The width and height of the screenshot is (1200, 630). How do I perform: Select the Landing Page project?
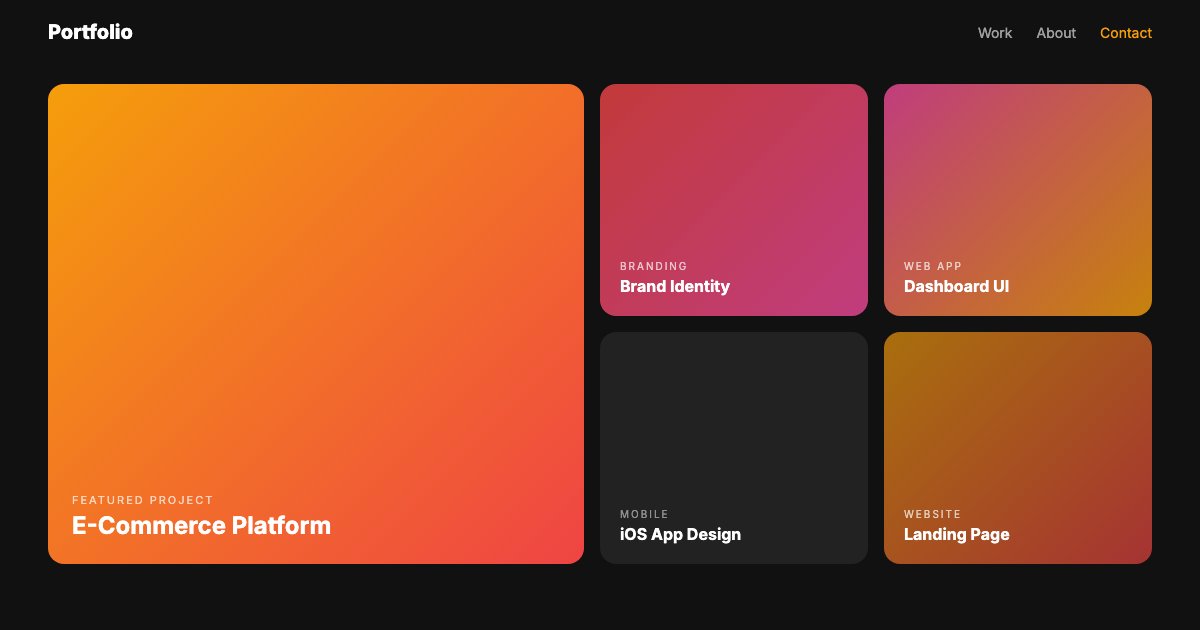[x=1018, y=420]
